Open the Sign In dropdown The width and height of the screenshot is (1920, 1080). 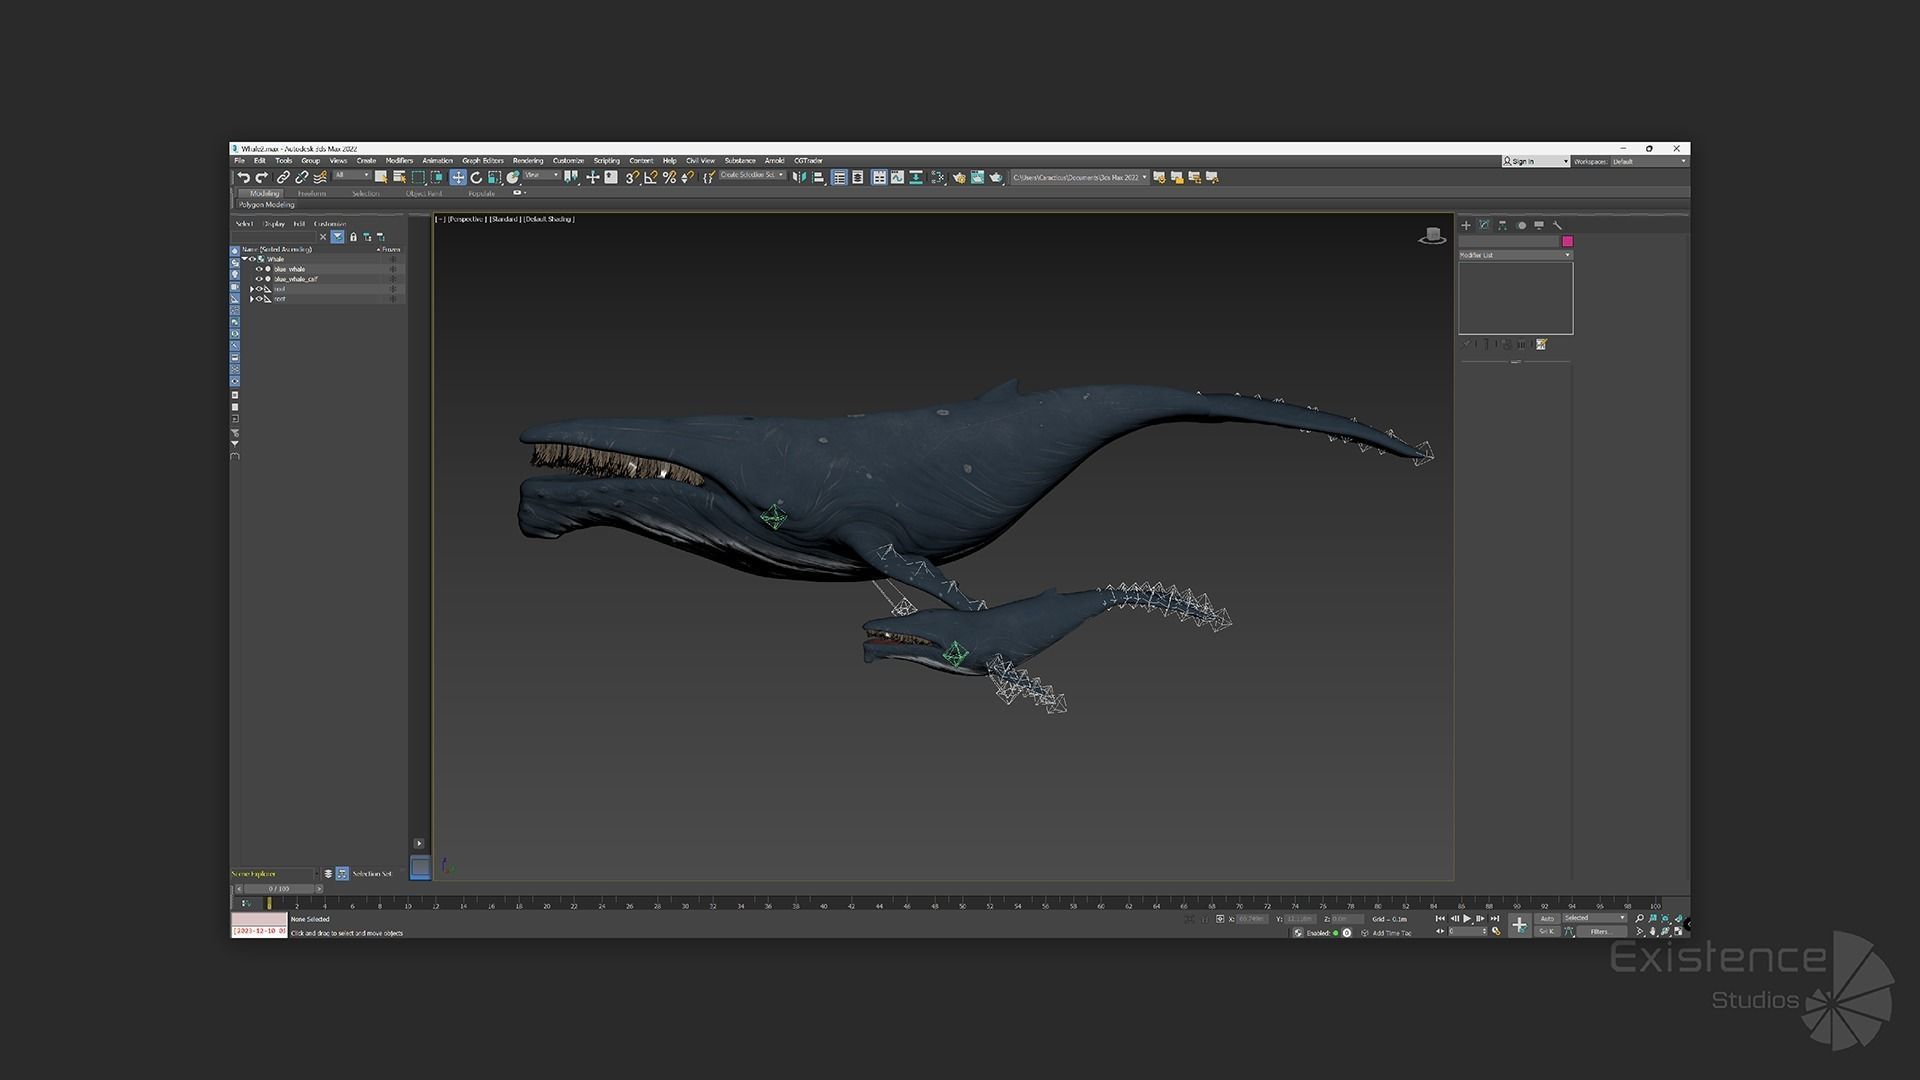(x=1535, y=161)
